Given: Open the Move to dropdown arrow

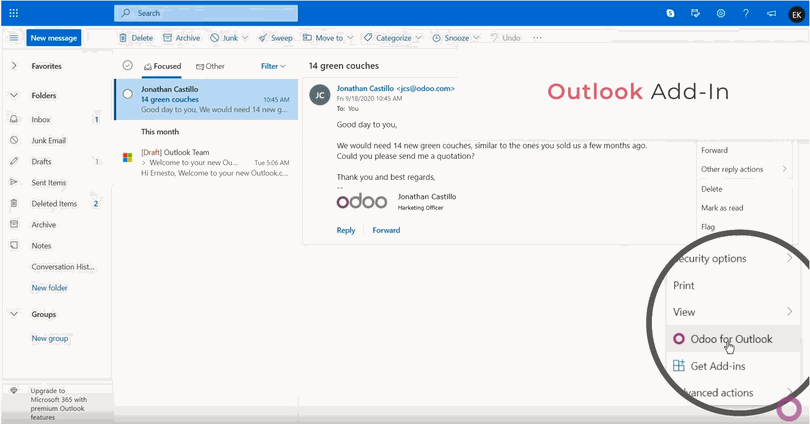Looking at the screenshot, I should [350, 38].
